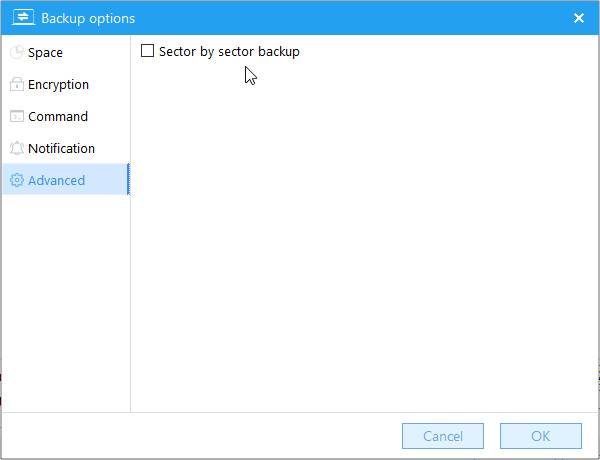600x460 pixels.
Task: Click the Backup options title text
Action: (88, 18)
